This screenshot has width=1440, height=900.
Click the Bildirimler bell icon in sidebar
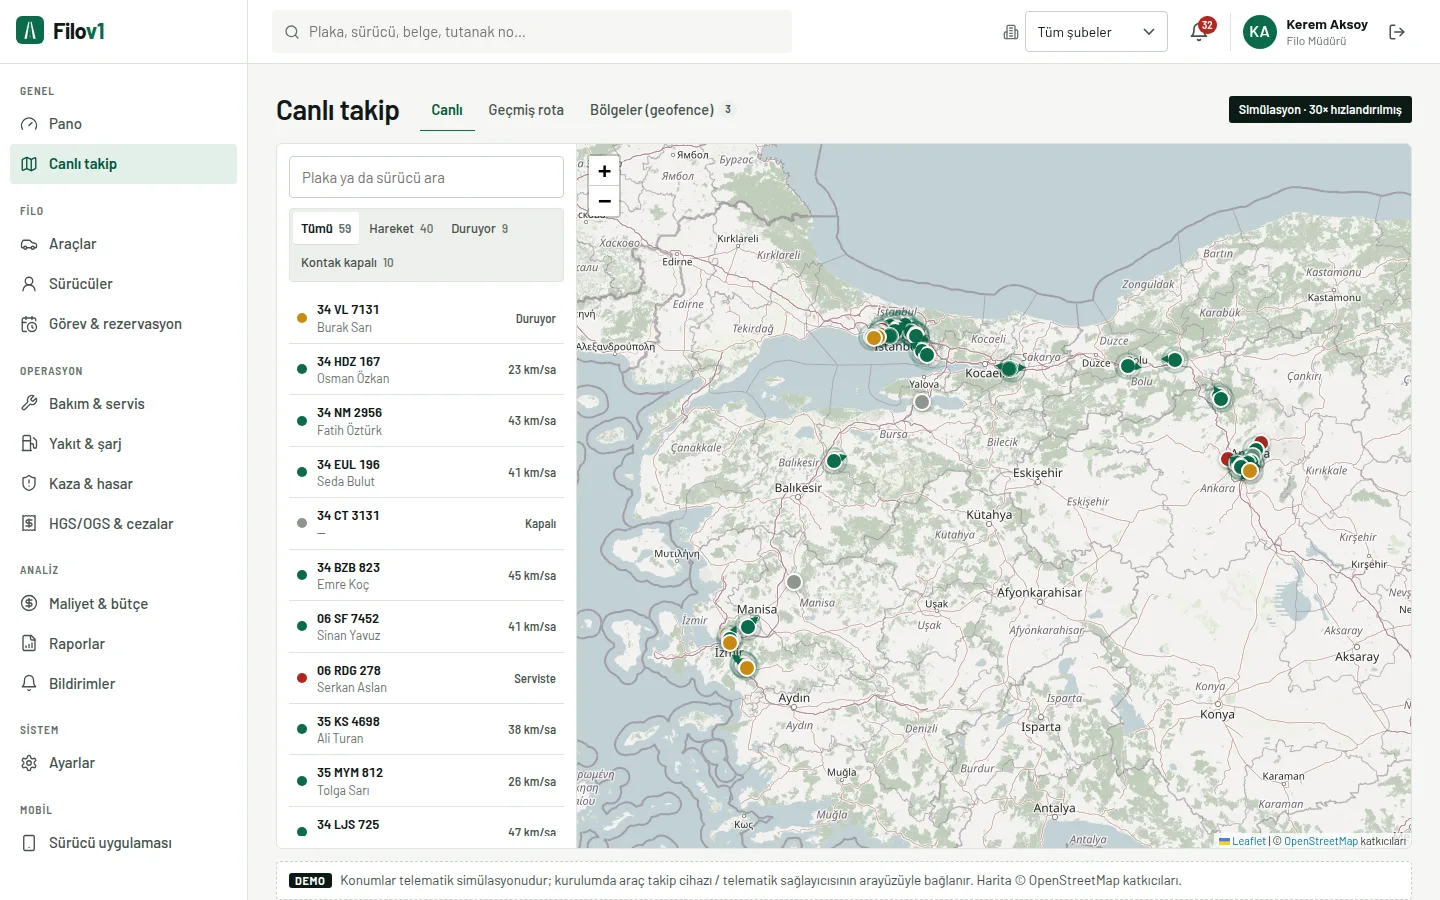pyautogui.click(x=29, y=684)
